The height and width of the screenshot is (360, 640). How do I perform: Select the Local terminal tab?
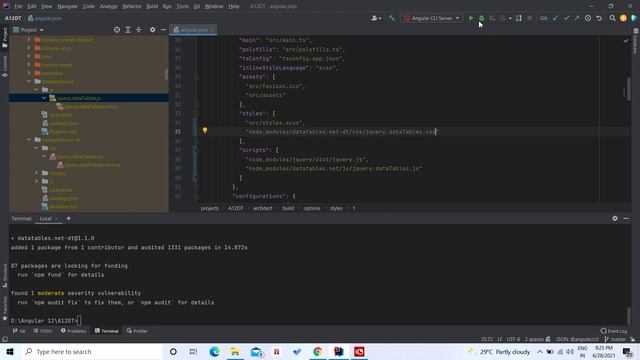(x=46, y=219)
